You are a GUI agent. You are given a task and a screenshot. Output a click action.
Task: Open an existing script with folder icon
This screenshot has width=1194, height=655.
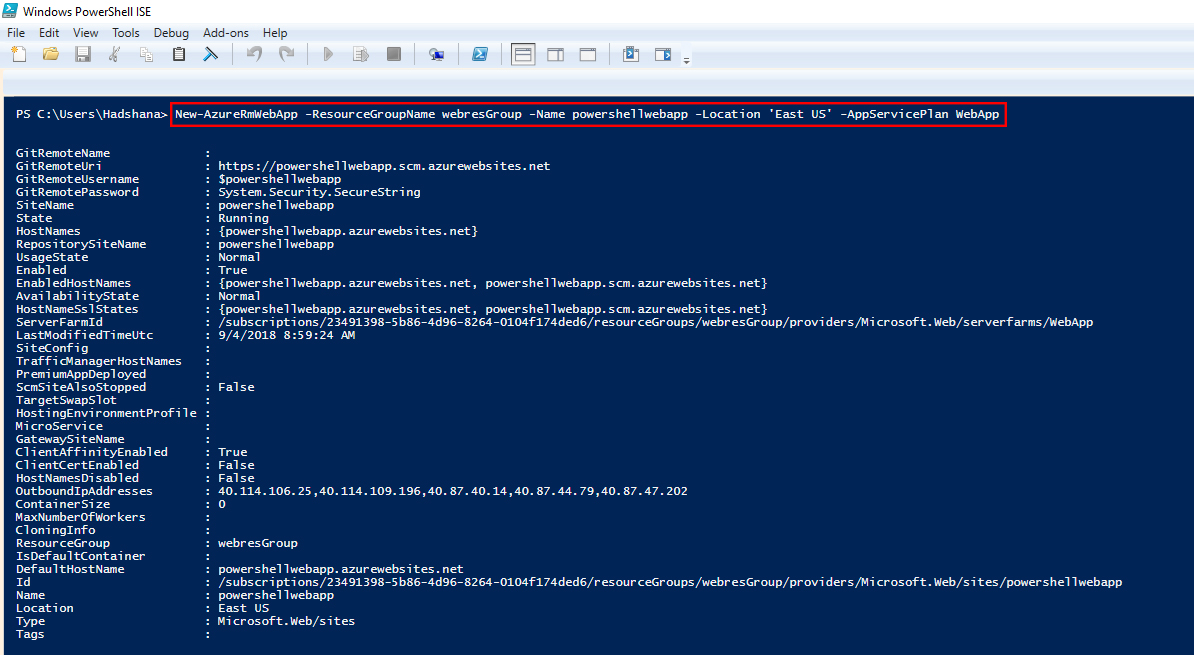click(51, 54)
